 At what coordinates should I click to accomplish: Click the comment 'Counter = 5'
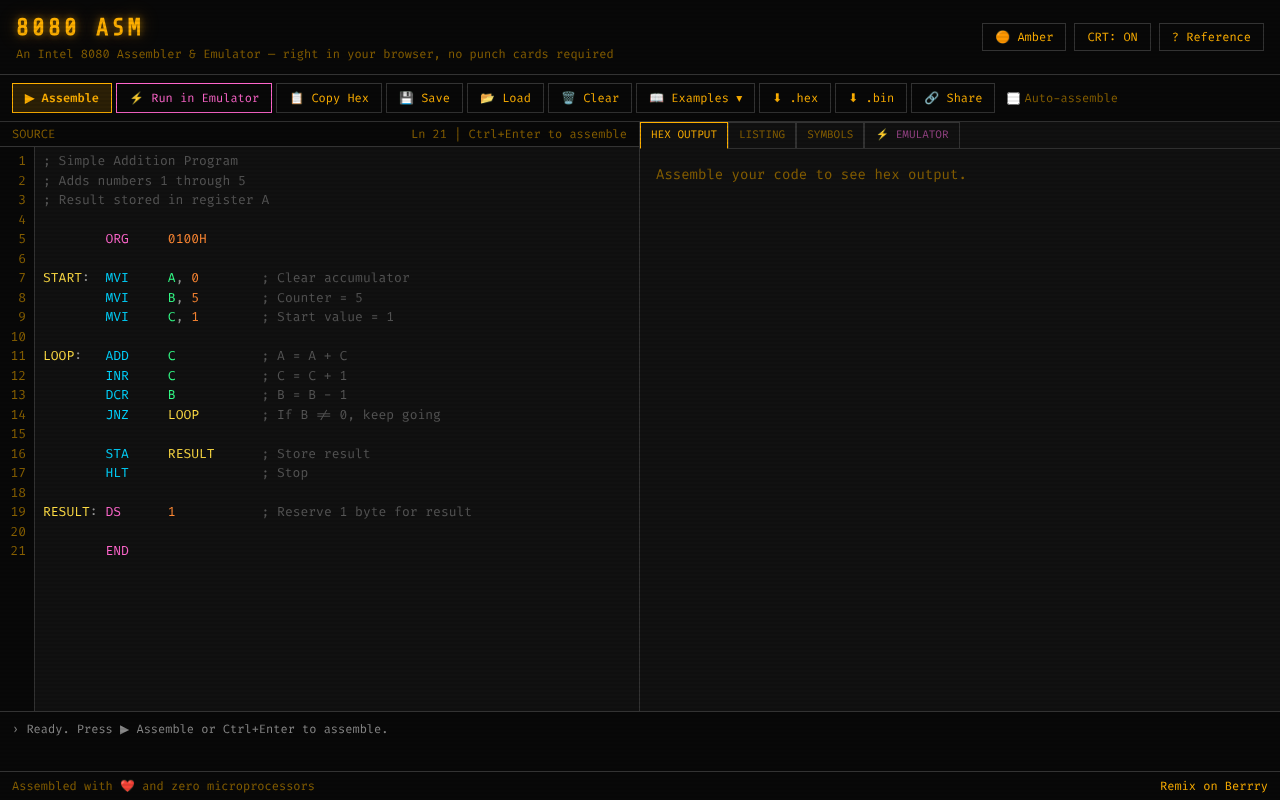[x=312, y=298]
